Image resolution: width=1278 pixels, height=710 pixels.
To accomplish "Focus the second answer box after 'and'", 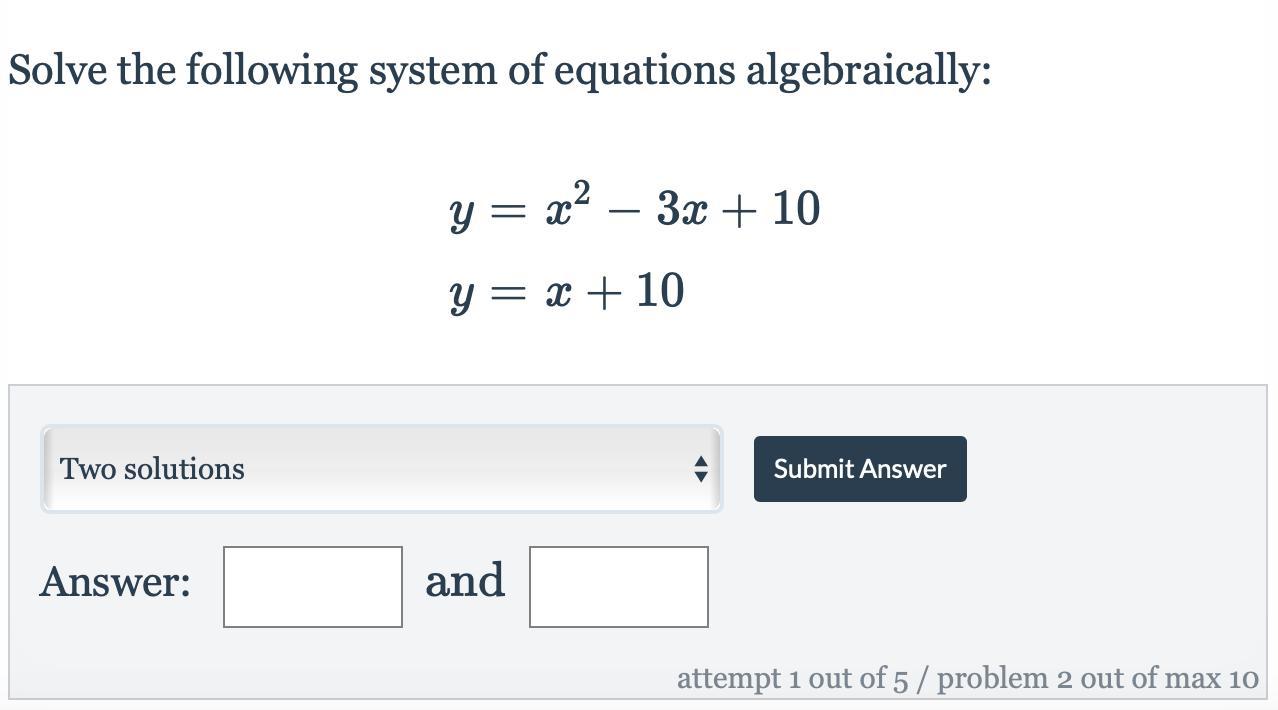I will (619, 587).
